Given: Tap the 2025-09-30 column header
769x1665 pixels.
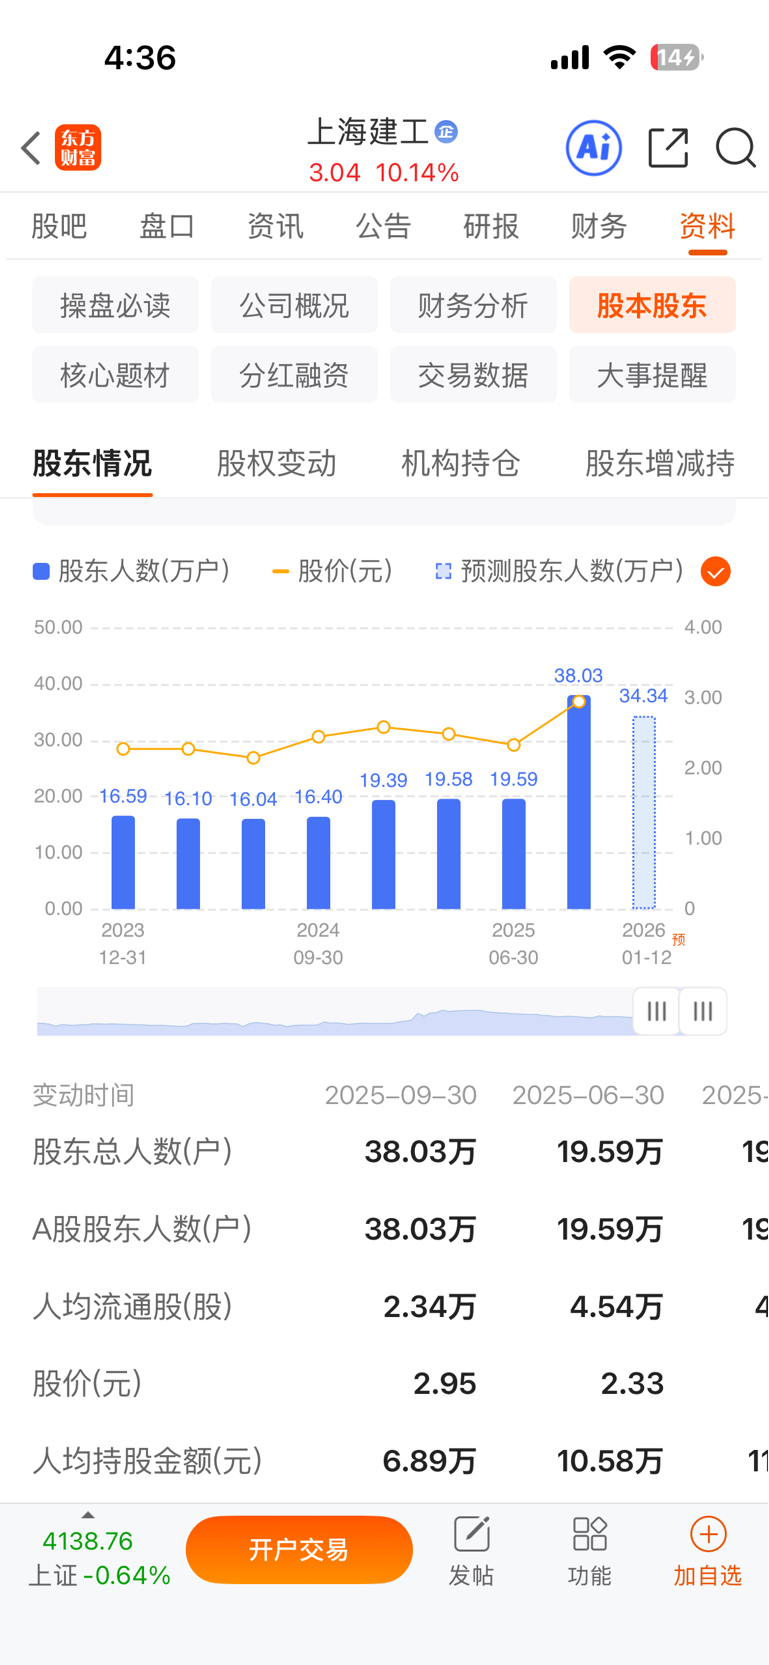Looking at the screenshot, I should 400,1095.
